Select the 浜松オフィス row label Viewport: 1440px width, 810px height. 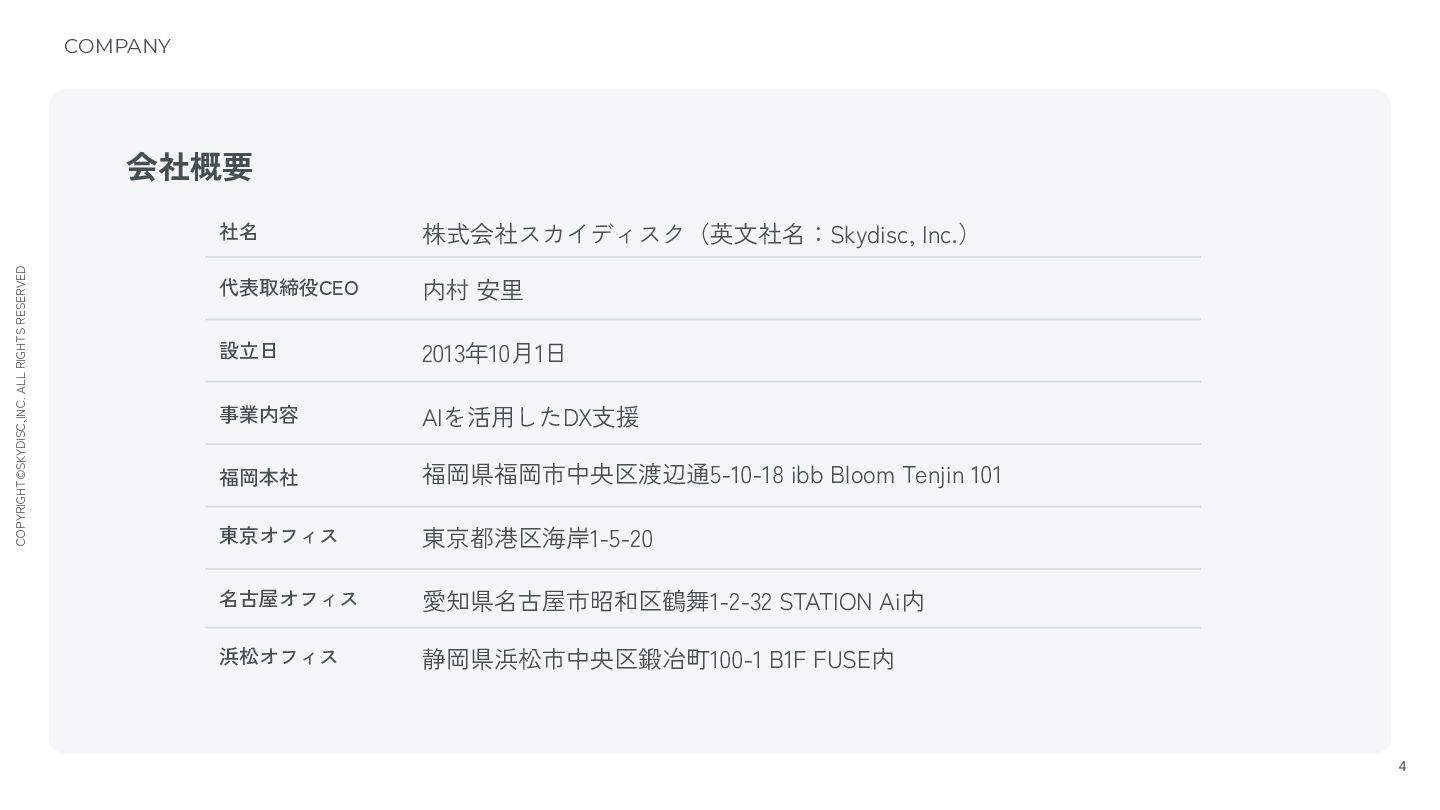278,657
